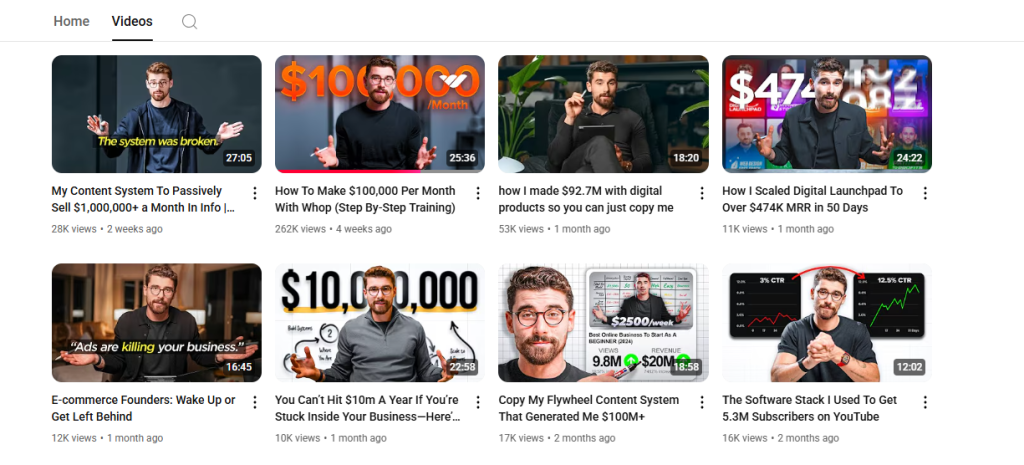
Task: Open the $10,000,000 whiteboard thumbnail video
Action: [380, 323]
